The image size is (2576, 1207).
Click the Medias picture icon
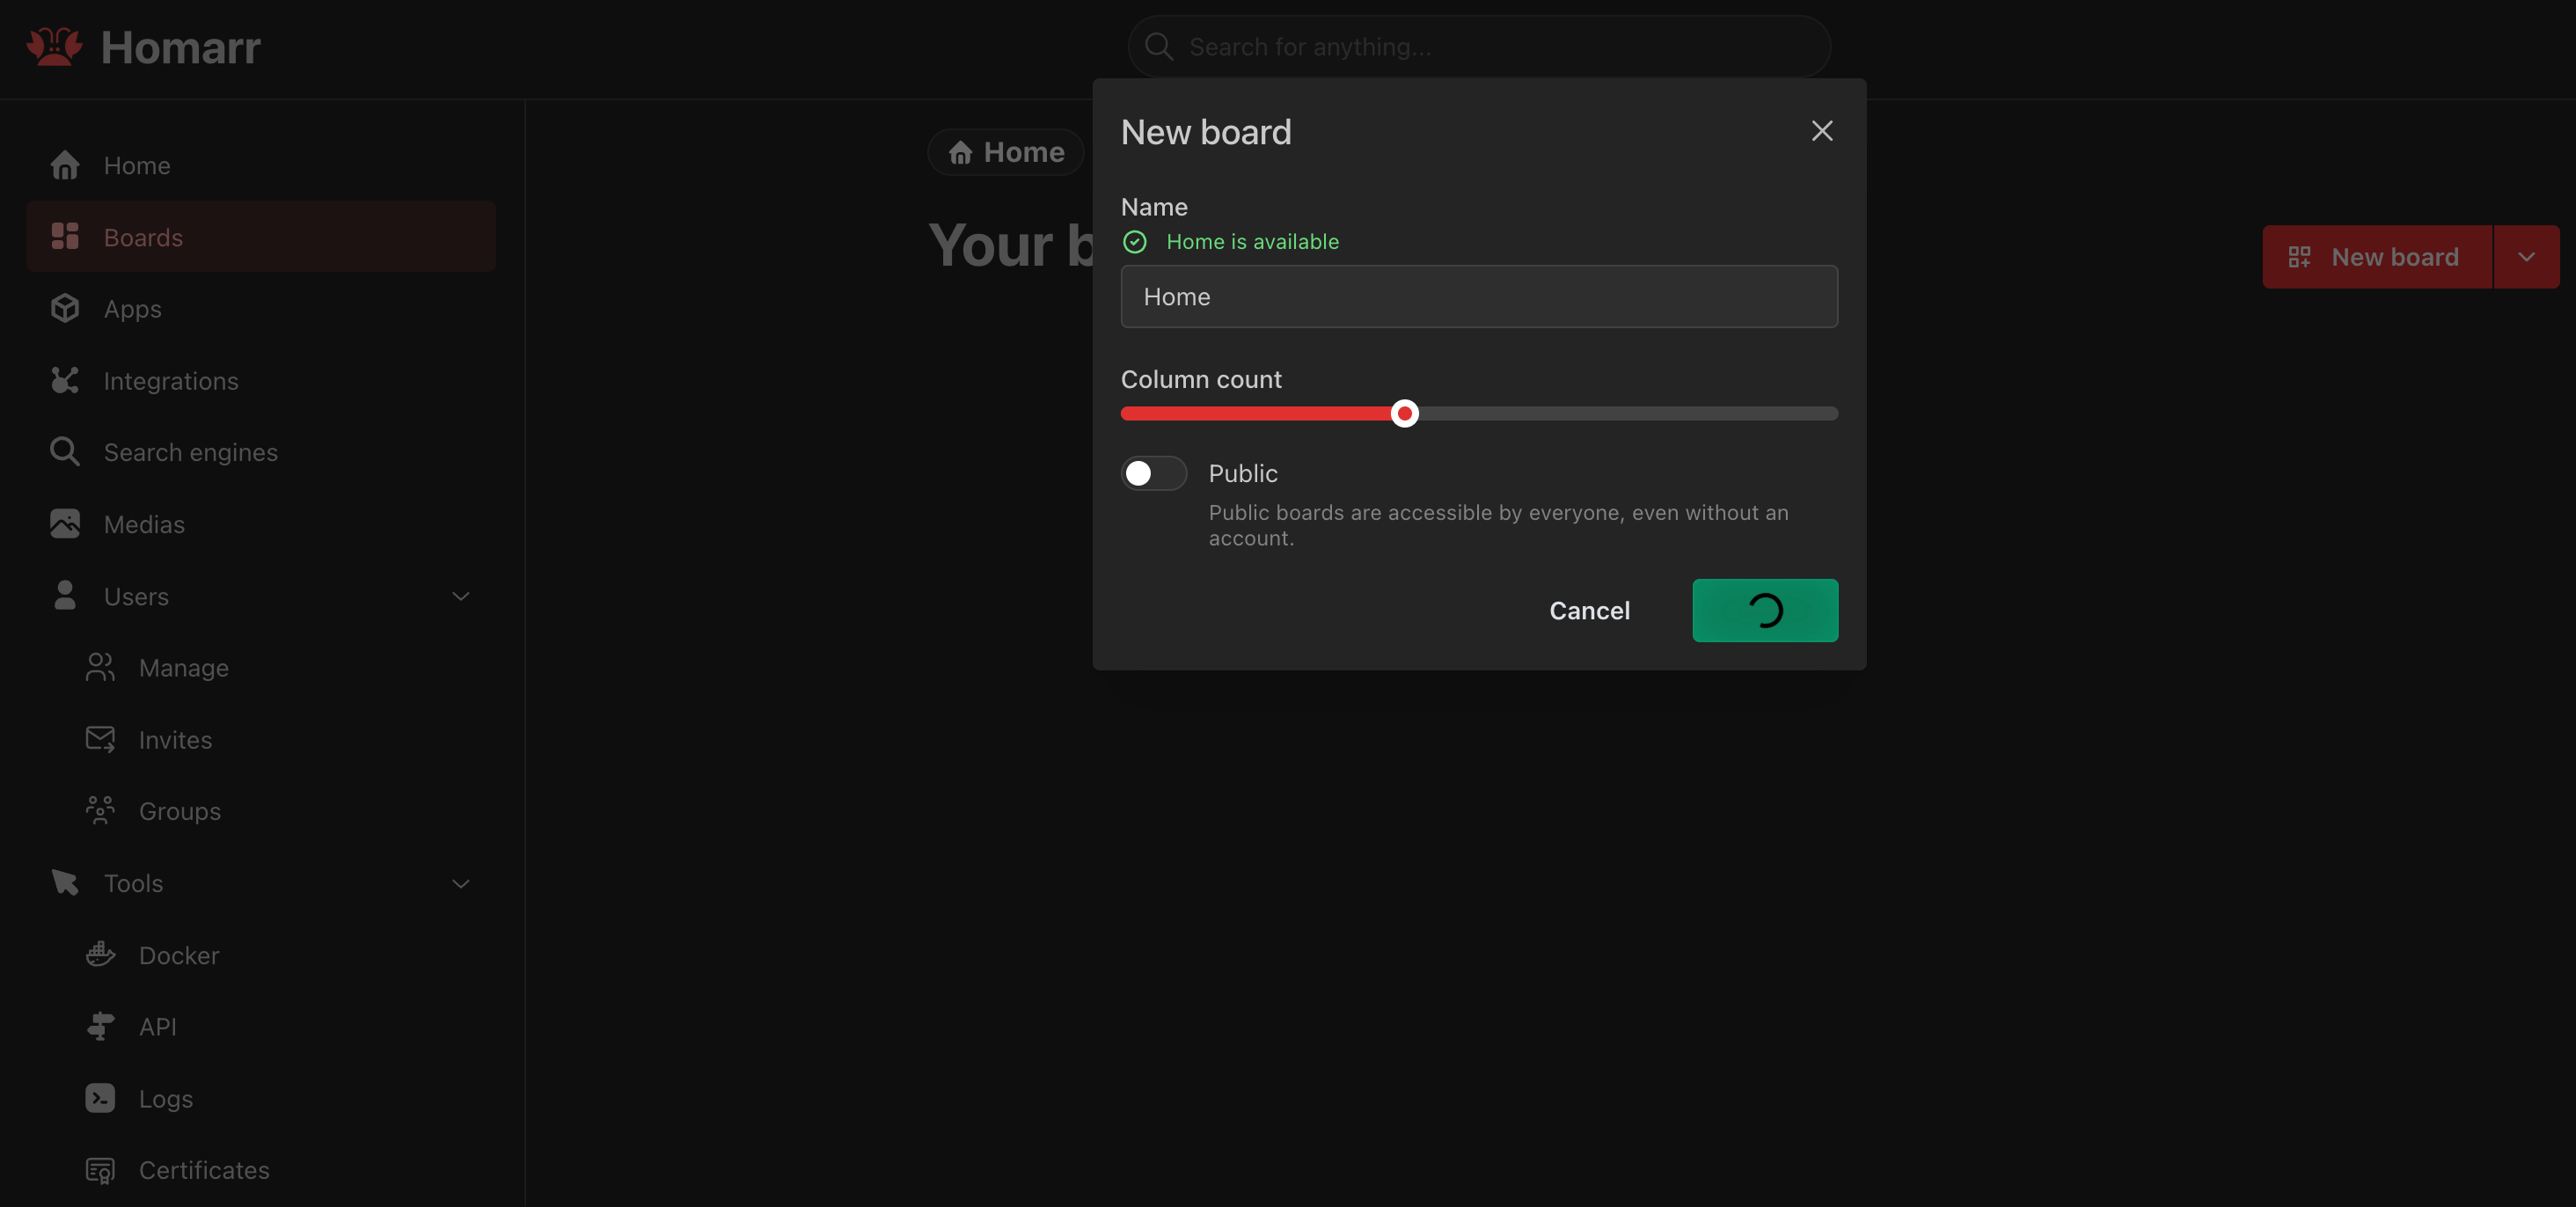(x=65, y=524)
